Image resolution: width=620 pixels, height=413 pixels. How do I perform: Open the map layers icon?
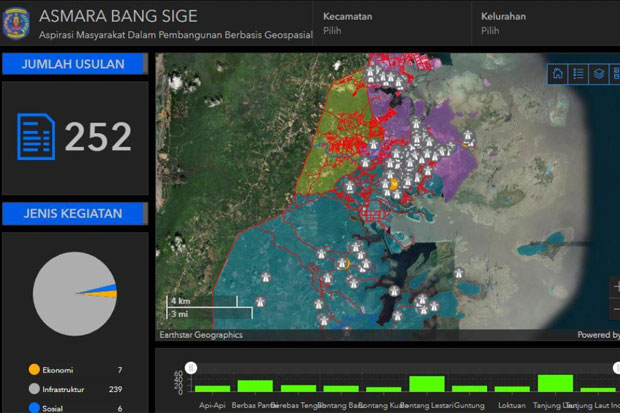coord(599,74)
